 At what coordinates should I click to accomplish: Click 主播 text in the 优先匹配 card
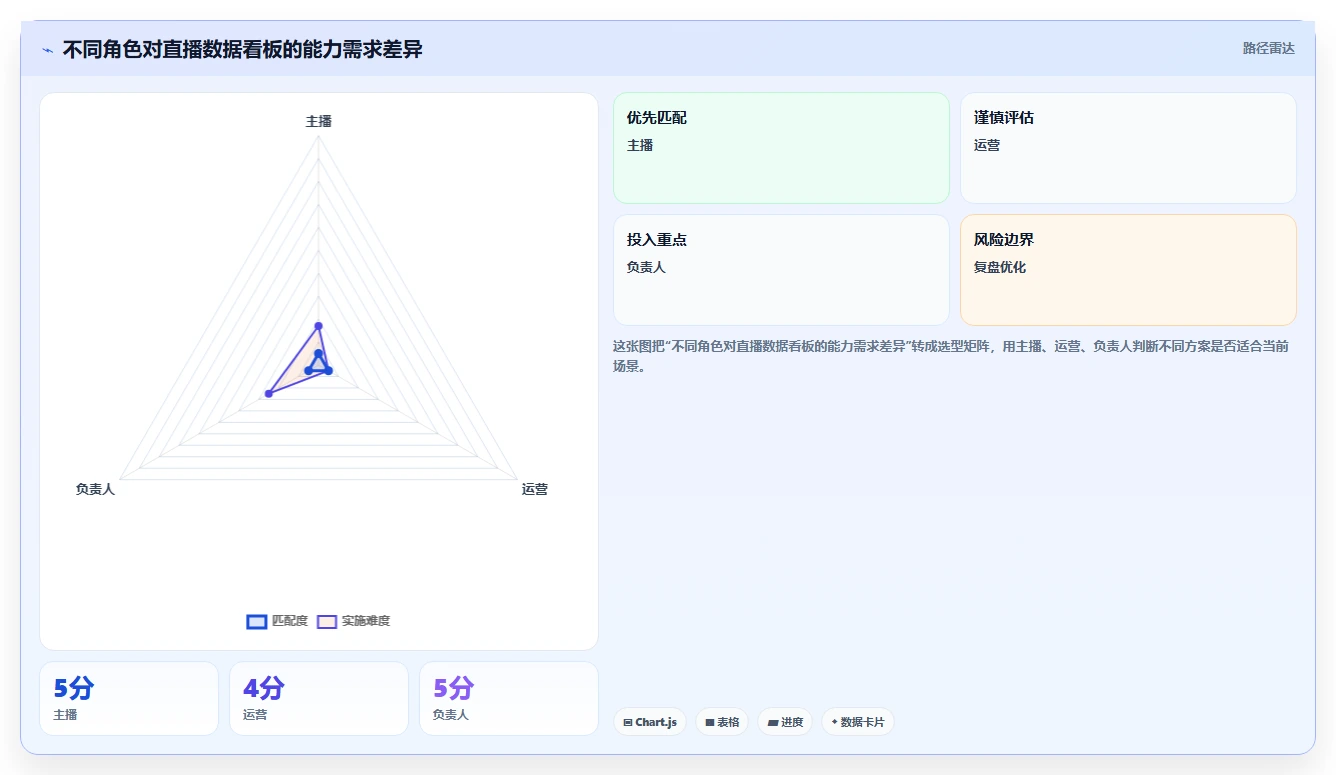[640, 145]
